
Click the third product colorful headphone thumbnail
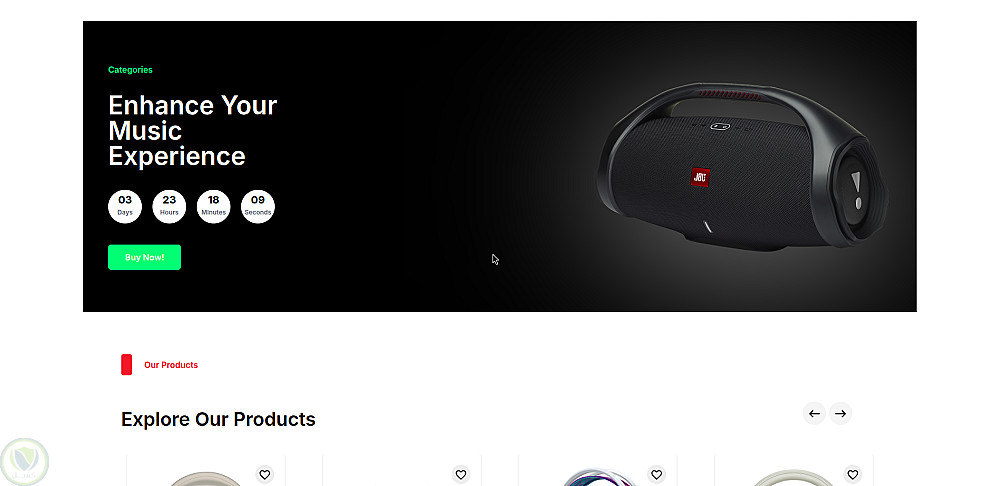click(599, 477)
